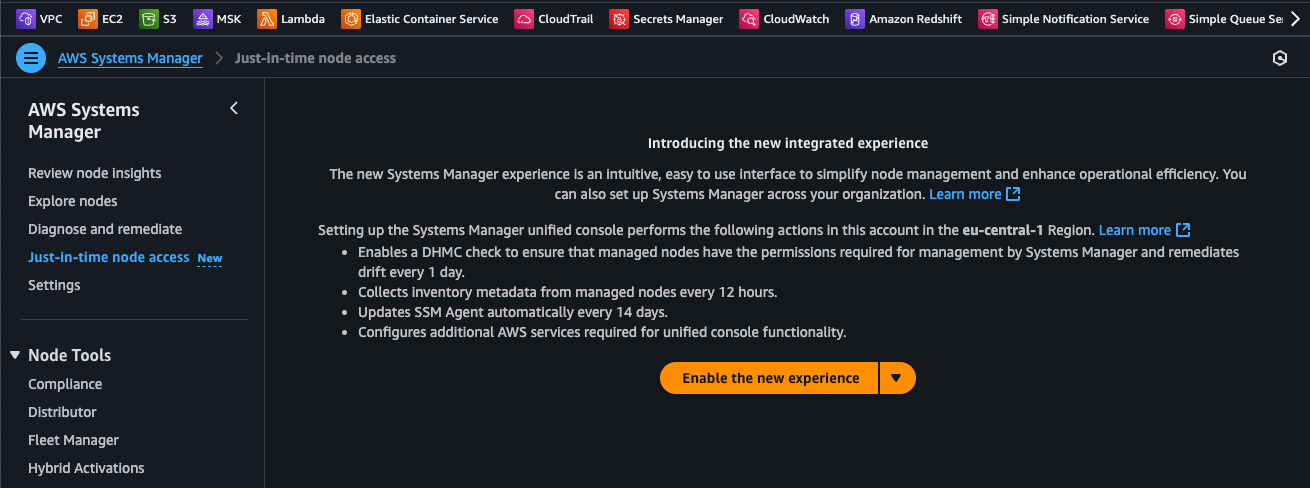Open the Lambda service shortcut icon
The image size is (1310, 488).
click(x=267, y=19)
